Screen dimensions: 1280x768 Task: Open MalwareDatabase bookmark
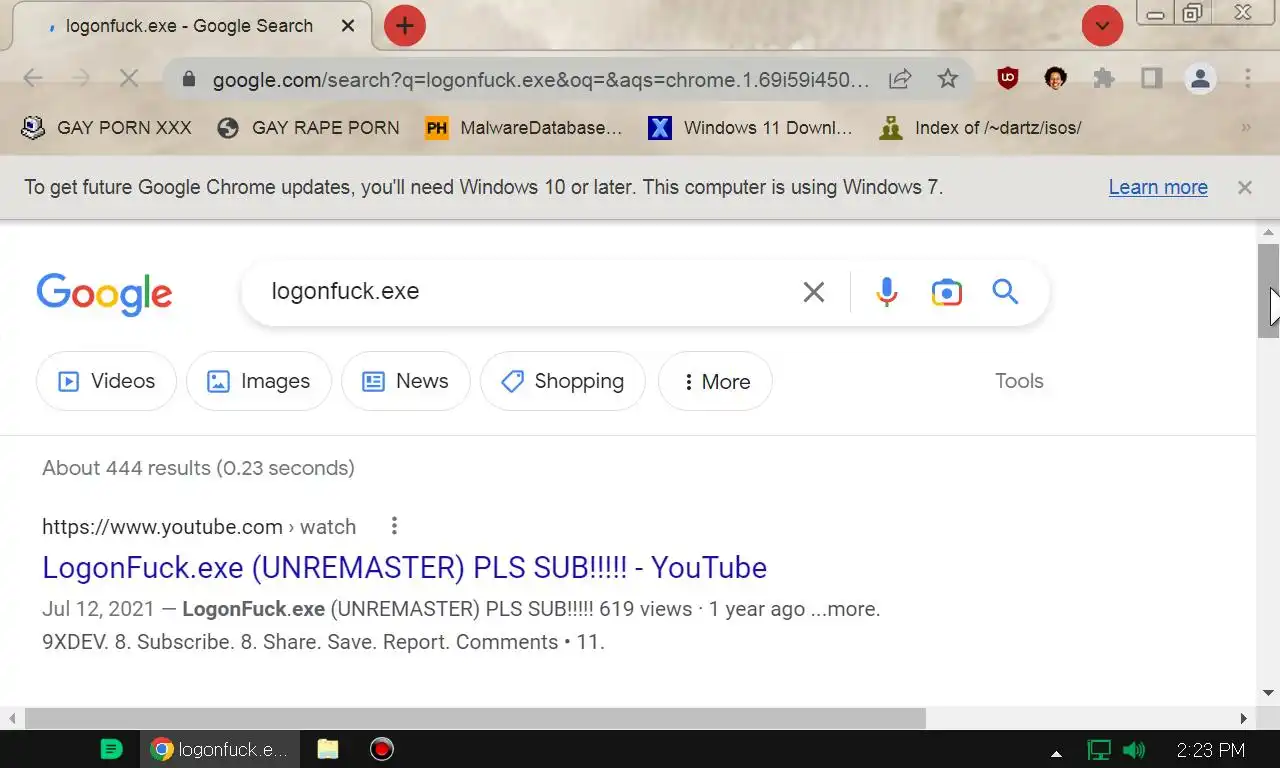coord(524,128)
